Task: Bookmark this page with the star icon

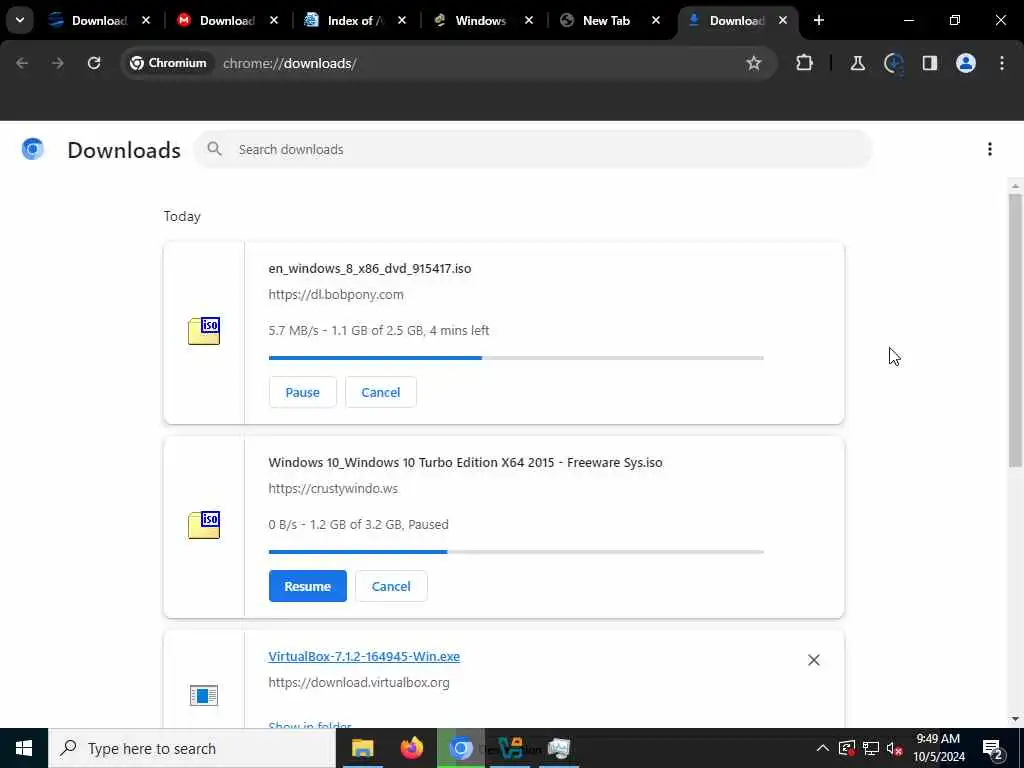Action: (x=754, y=63)
